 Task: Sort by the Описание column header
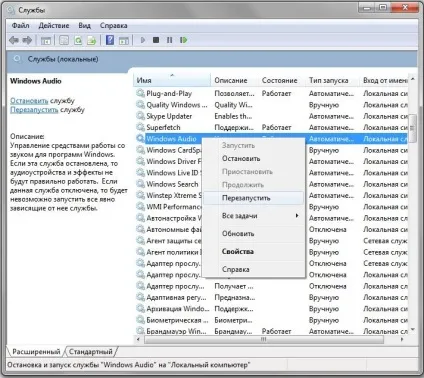[x=234, y=80]
